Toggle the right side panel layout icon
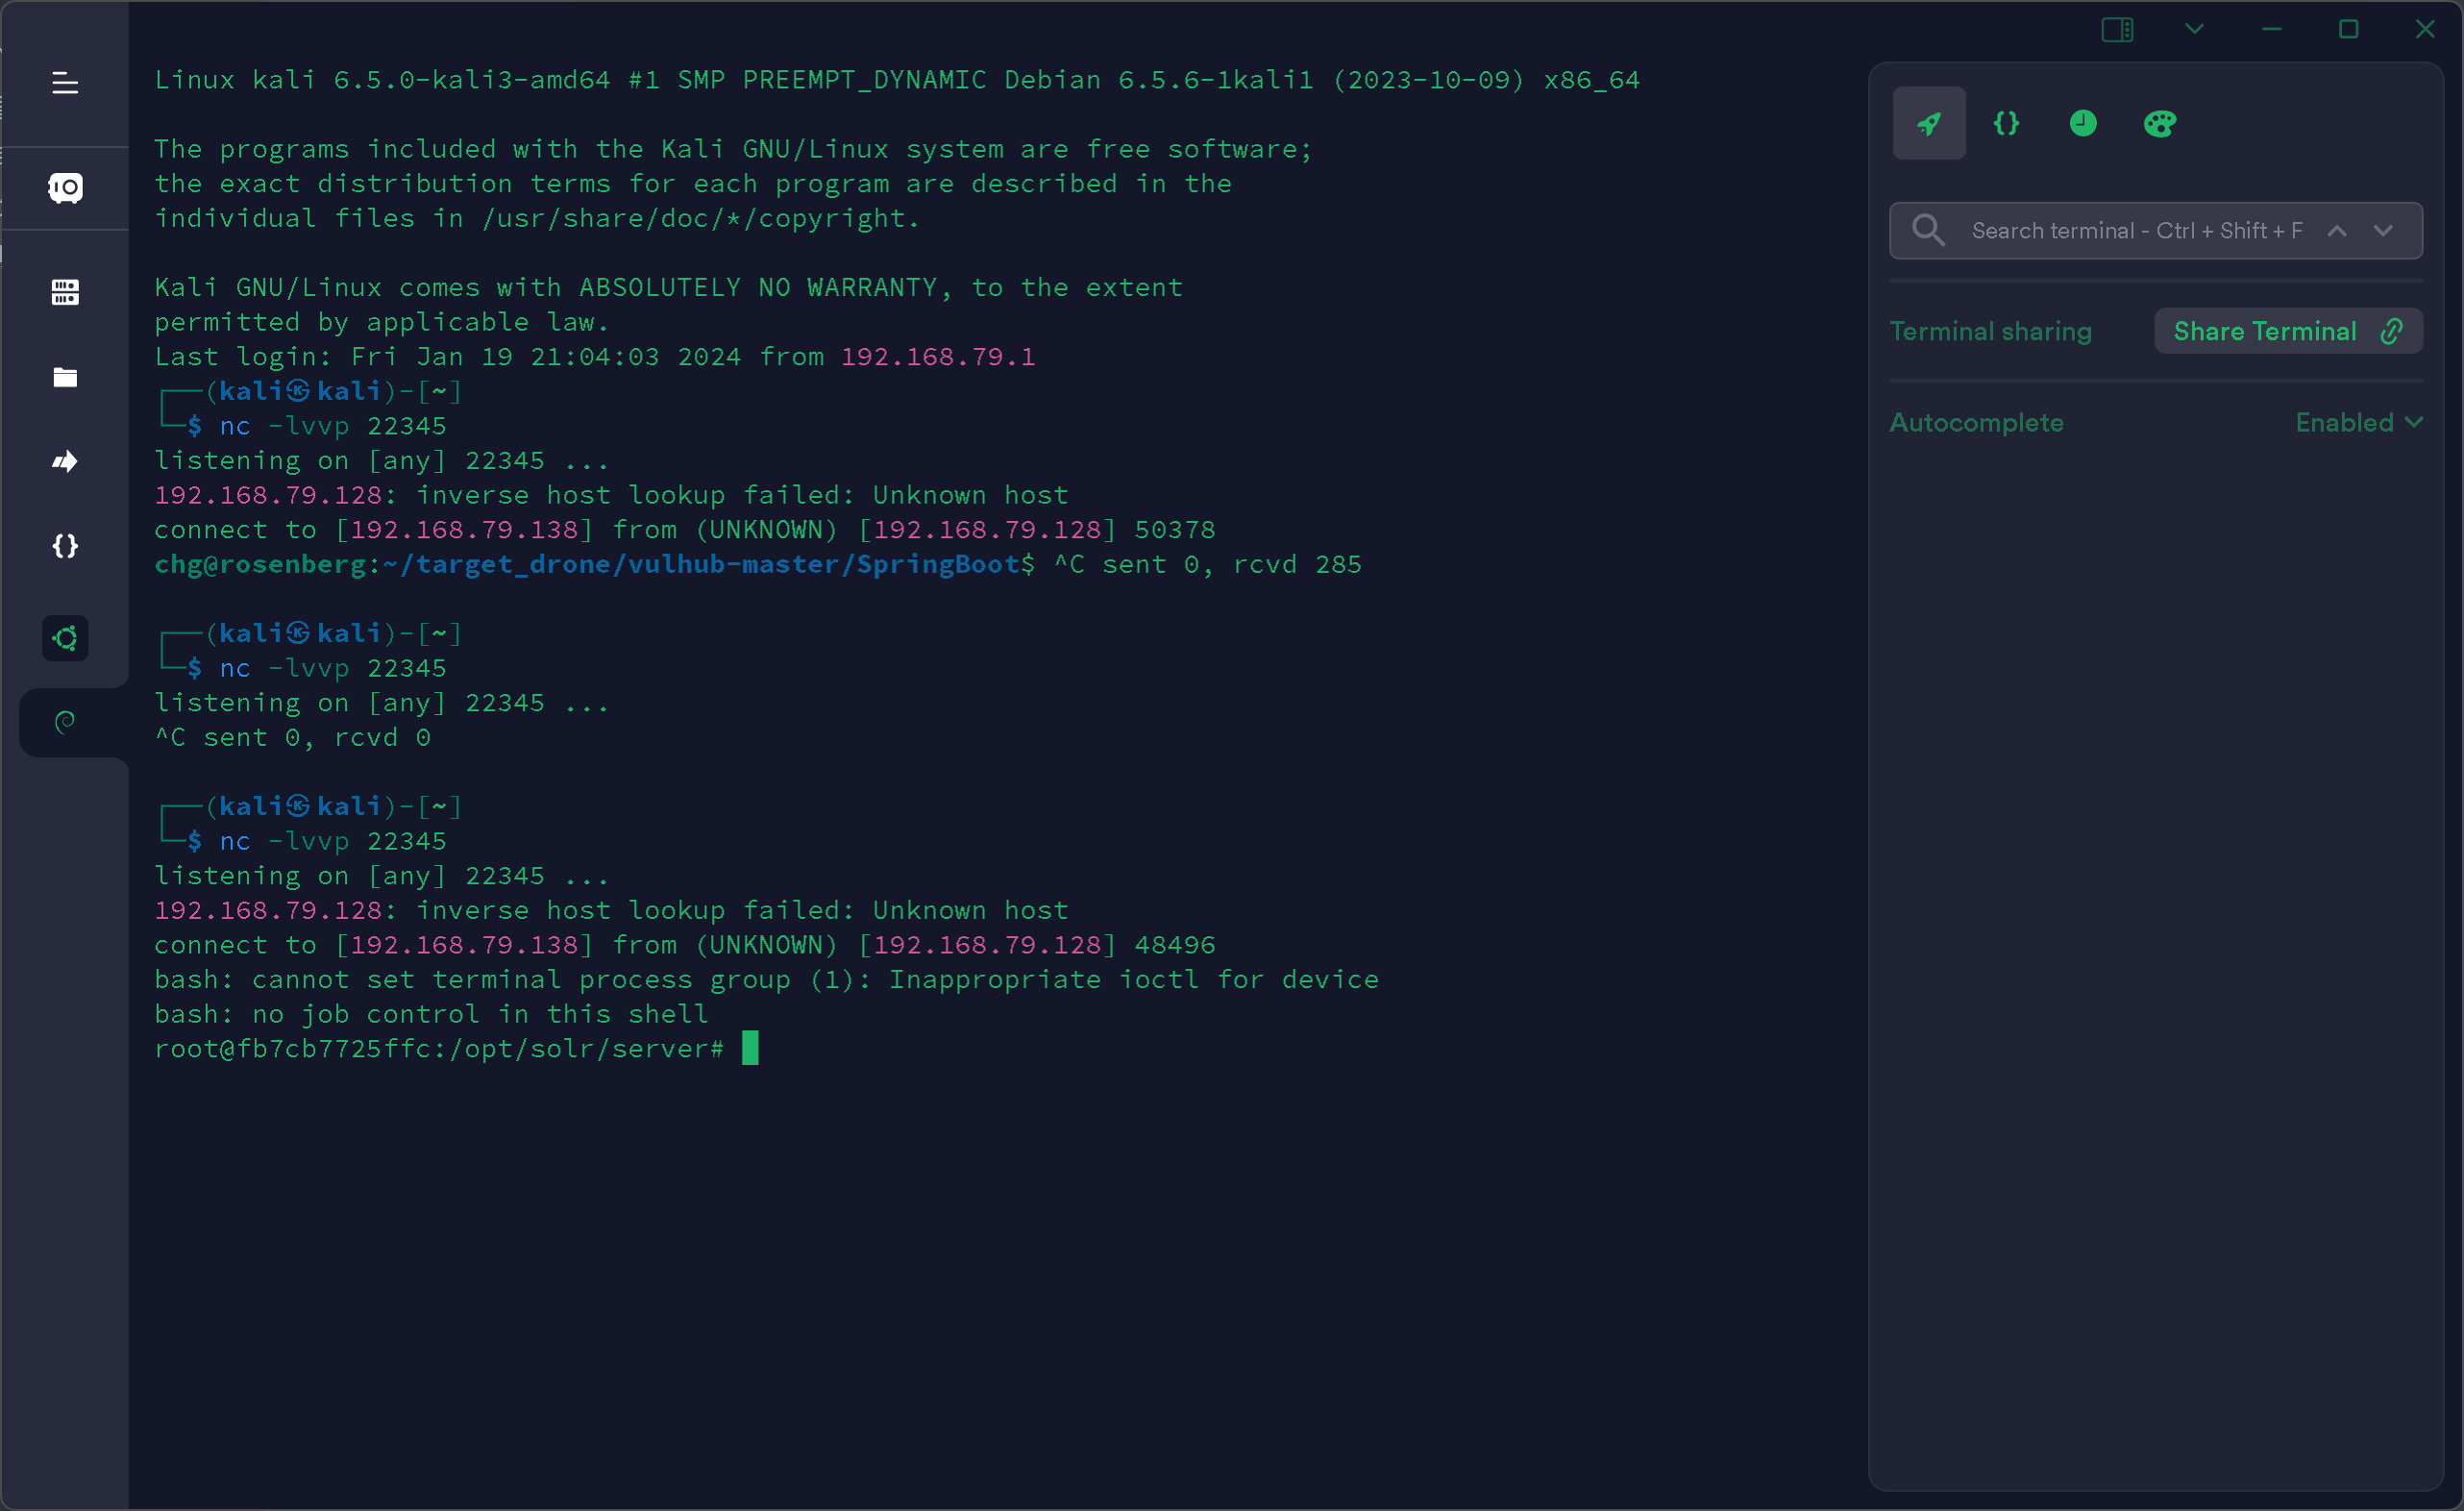Screen dimensions: 2464x1511 [2117, 29]
